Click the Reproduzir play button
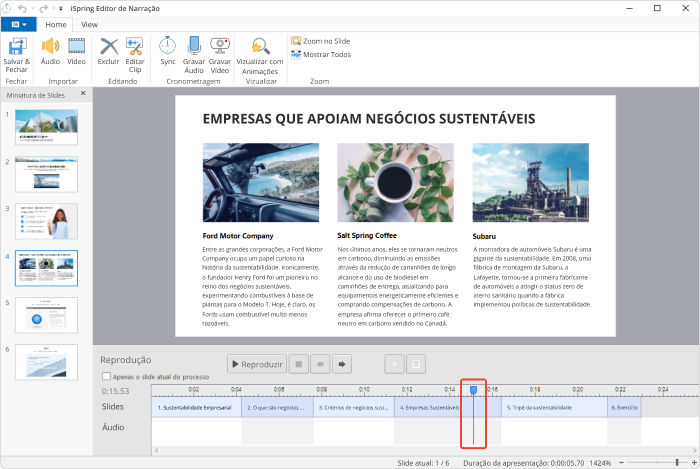Image resolution: width=700 pixels, height=469 pixels. click(257, 364)
